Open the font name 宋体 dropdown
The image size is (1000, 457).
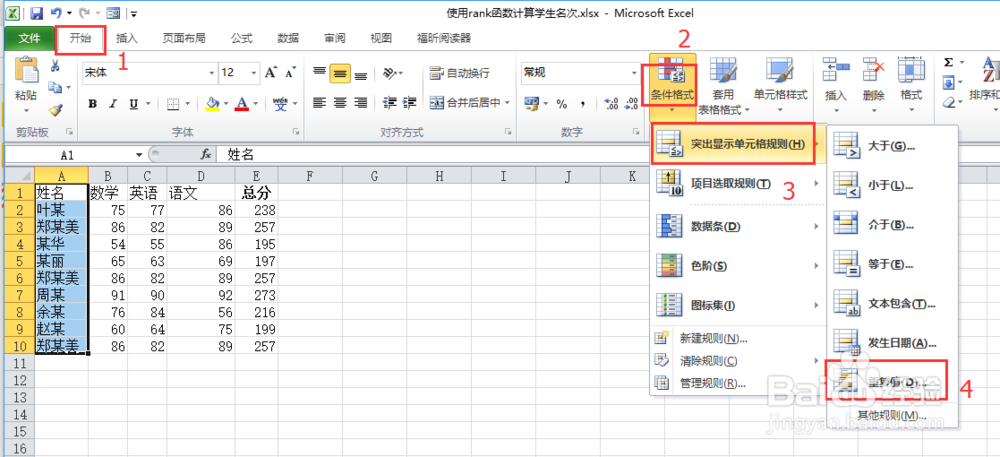coord(212,73)
